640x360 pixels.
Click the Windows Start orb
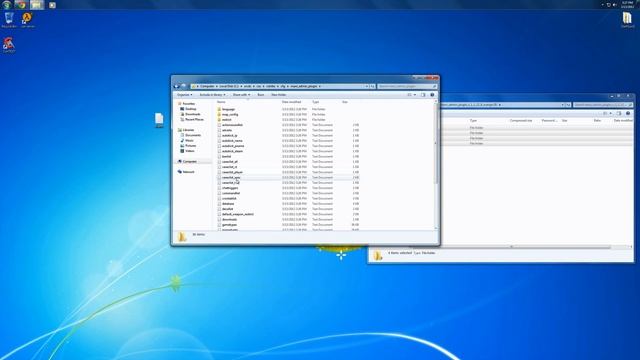tap(7, 5)
